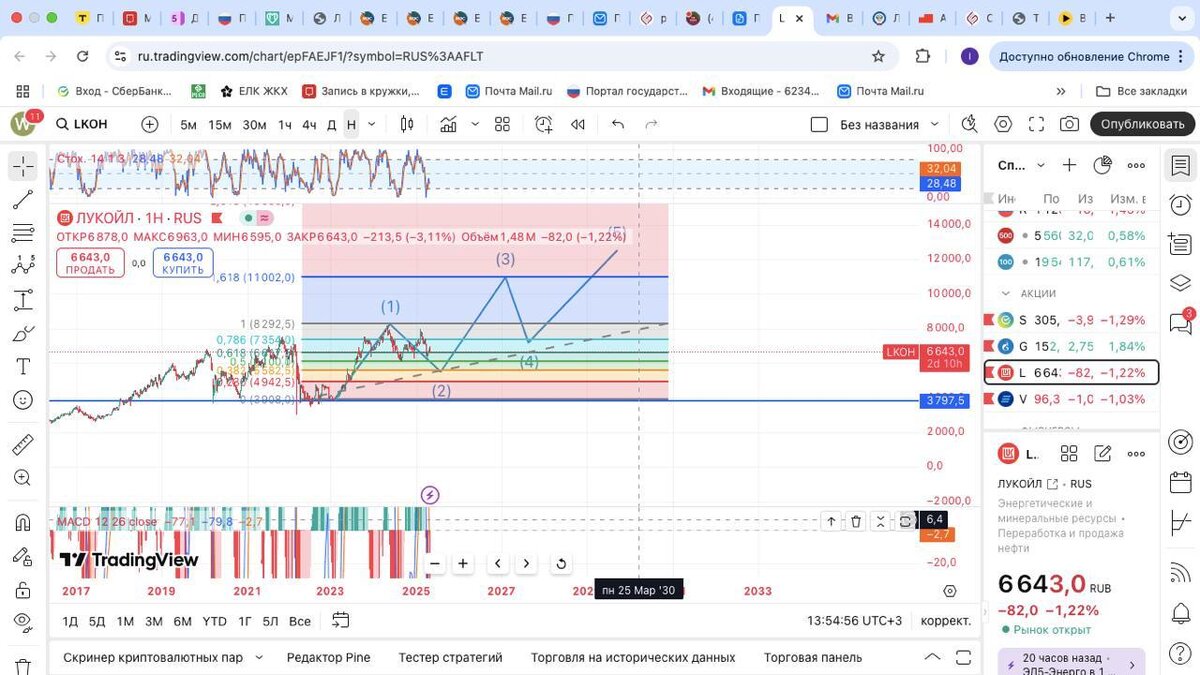Select the Elliott wave patterns tool
This screenshot has width=1200, height=675.
pyautogui.click(x=23, y=266)
